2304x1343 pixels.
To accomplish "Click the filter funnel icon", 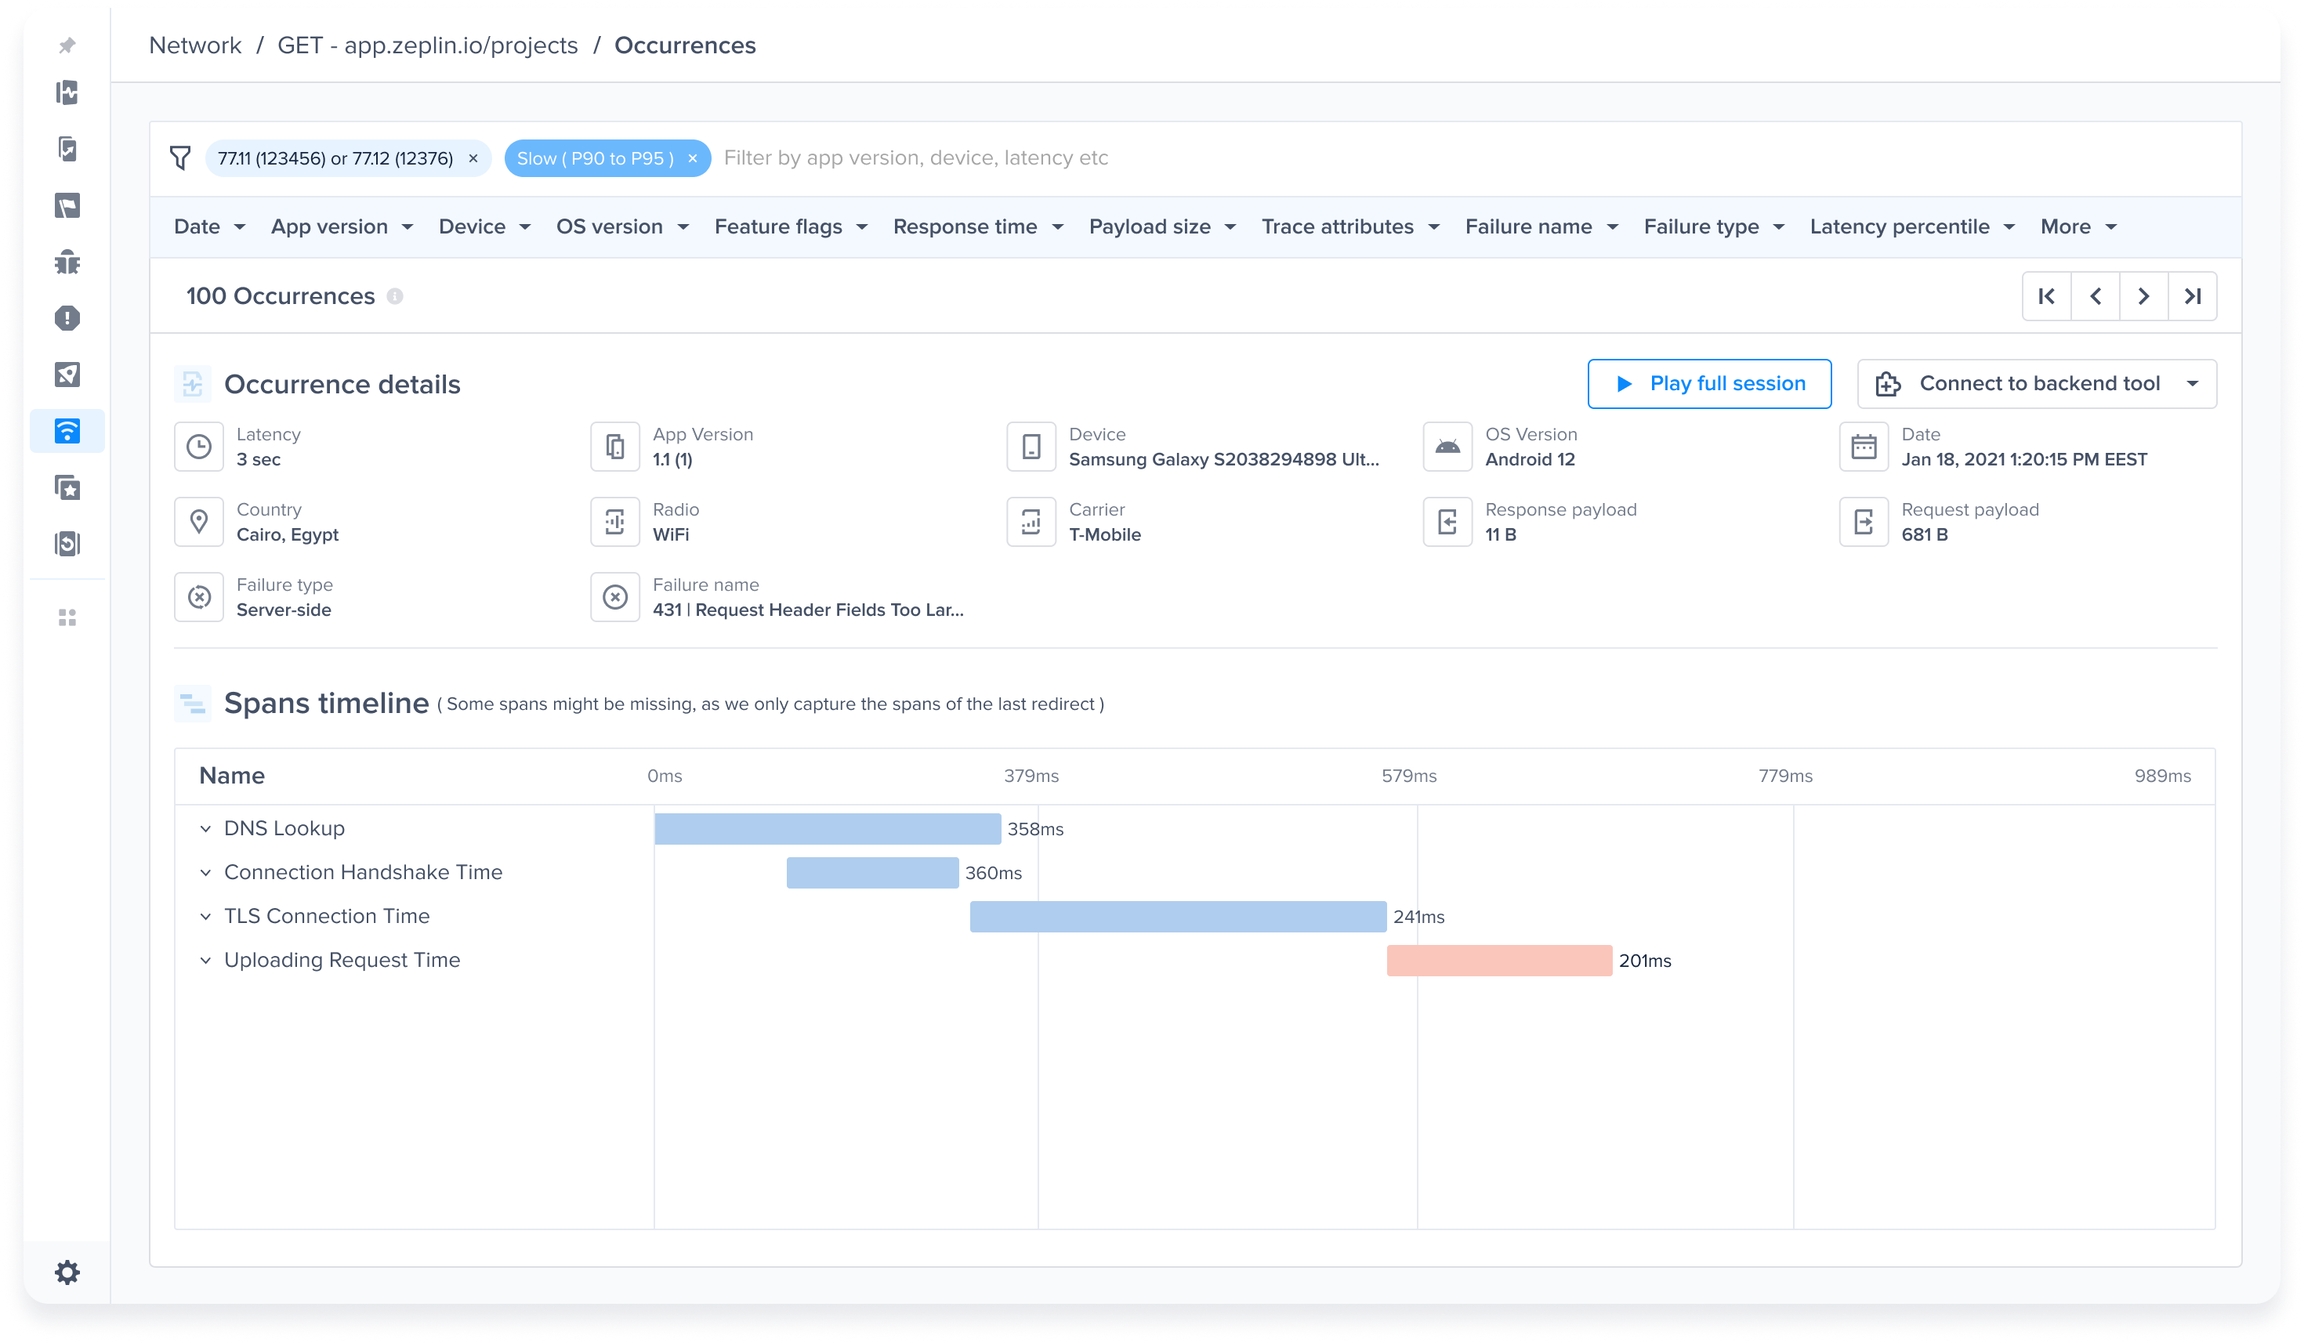I will click(180, 158).
